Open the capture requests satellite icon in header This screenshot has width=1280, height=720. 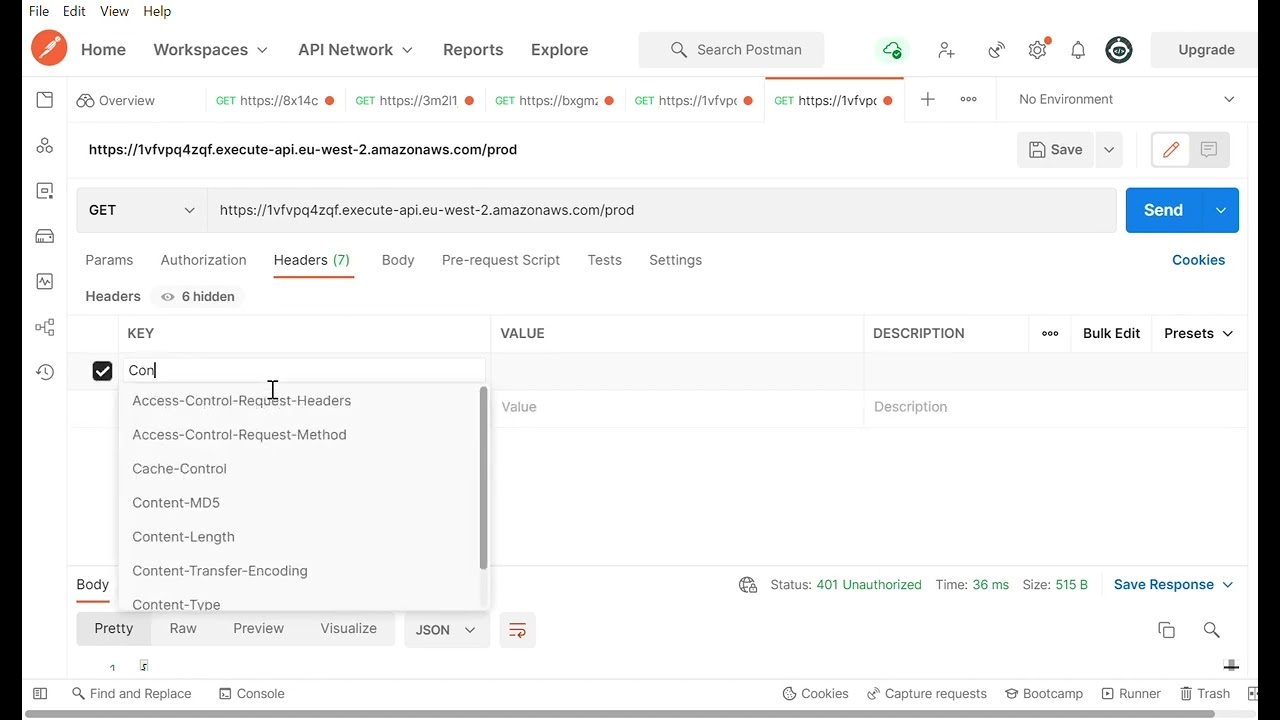coord(997,50)
